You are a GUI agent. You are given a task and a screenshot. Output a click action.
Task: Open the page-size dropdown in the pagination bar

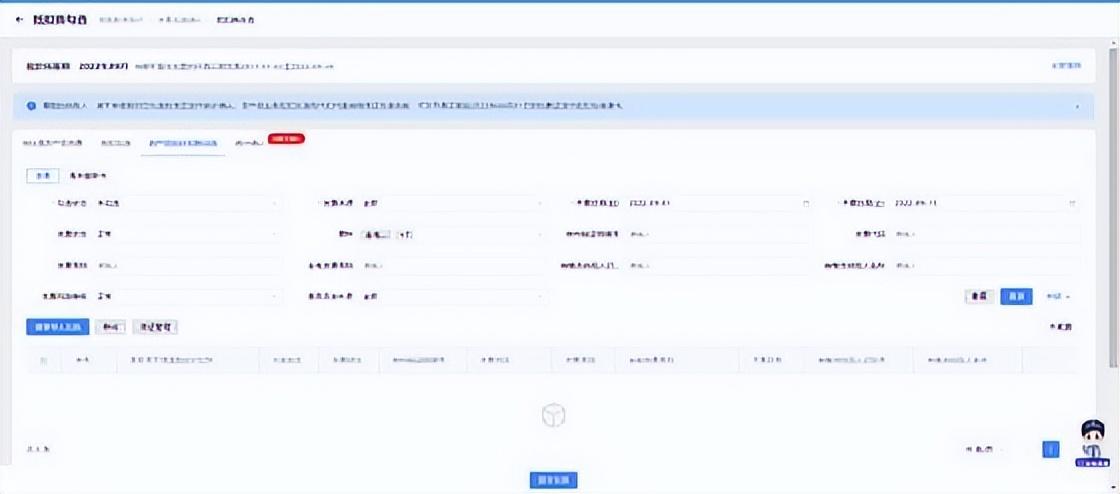(x=984, y=449)
